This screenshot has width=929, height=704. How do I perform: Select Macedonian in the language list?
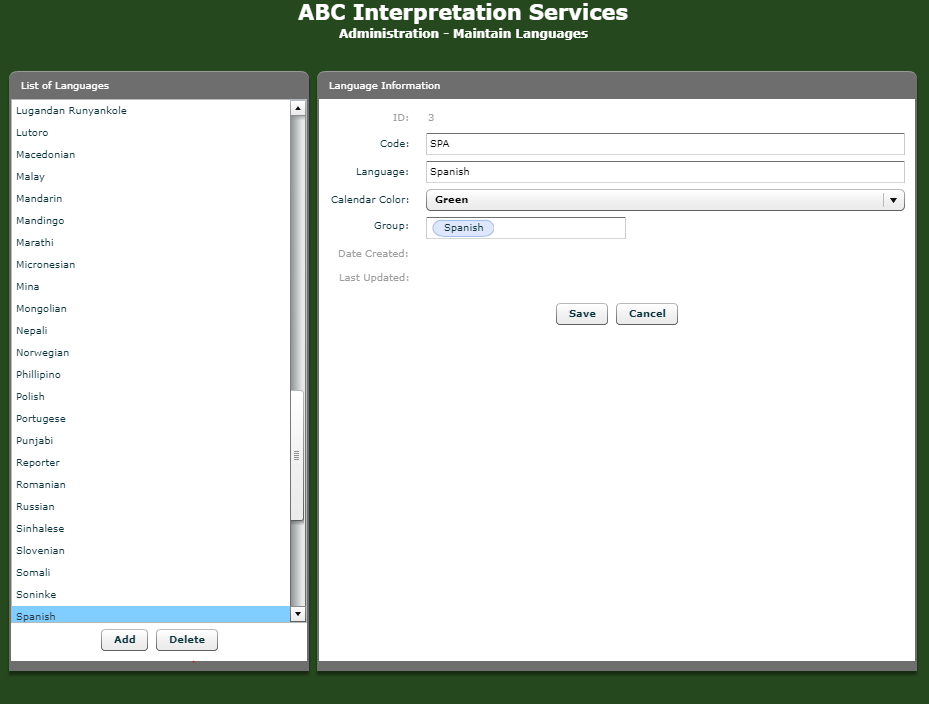151,155
